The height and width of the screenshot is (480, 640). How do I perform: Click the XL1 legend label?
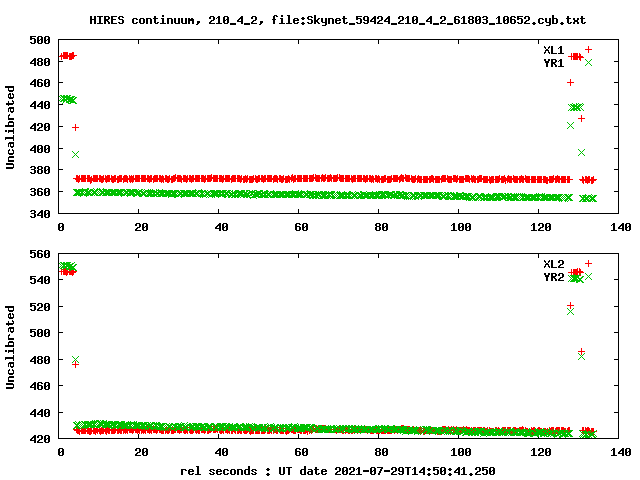(553, 50)
